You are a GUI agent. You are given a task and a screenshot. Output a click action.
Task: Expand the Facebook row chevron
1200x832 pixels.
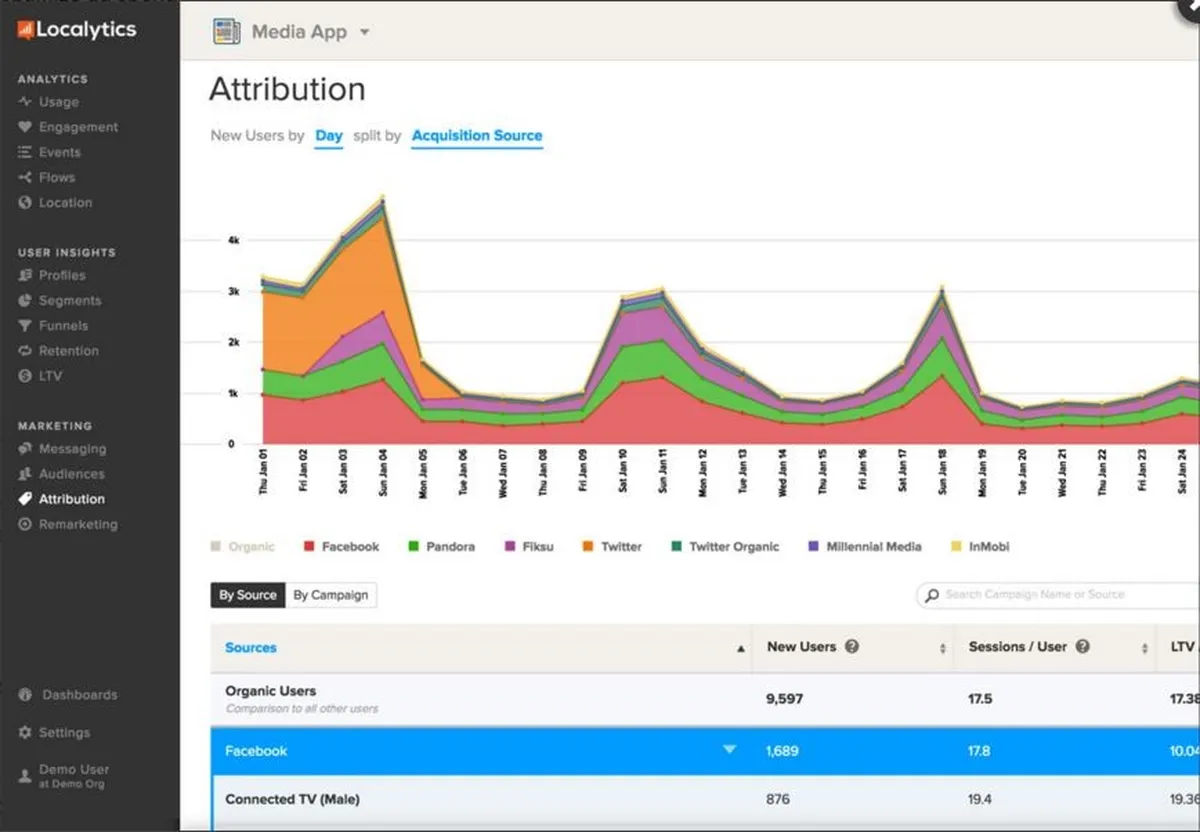tap(729, 750)
